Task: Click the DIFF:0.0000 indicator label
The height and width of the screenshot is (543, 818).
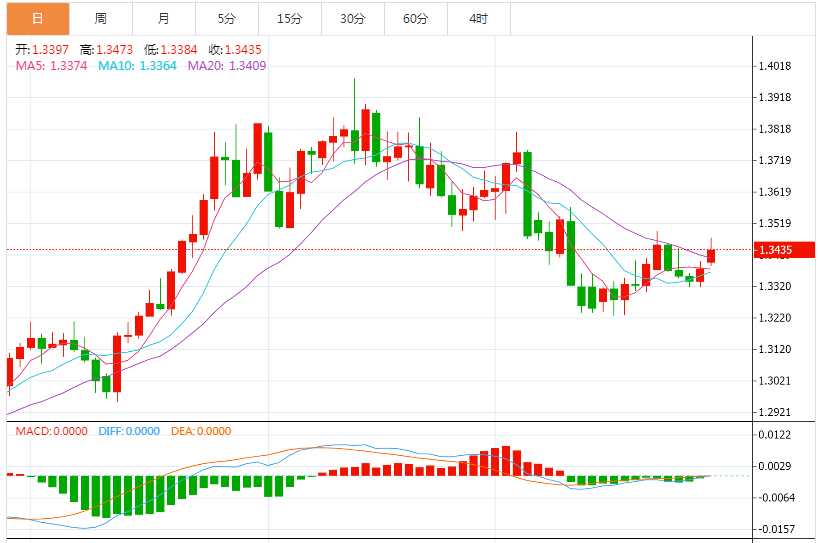Action: coord(129,431)
